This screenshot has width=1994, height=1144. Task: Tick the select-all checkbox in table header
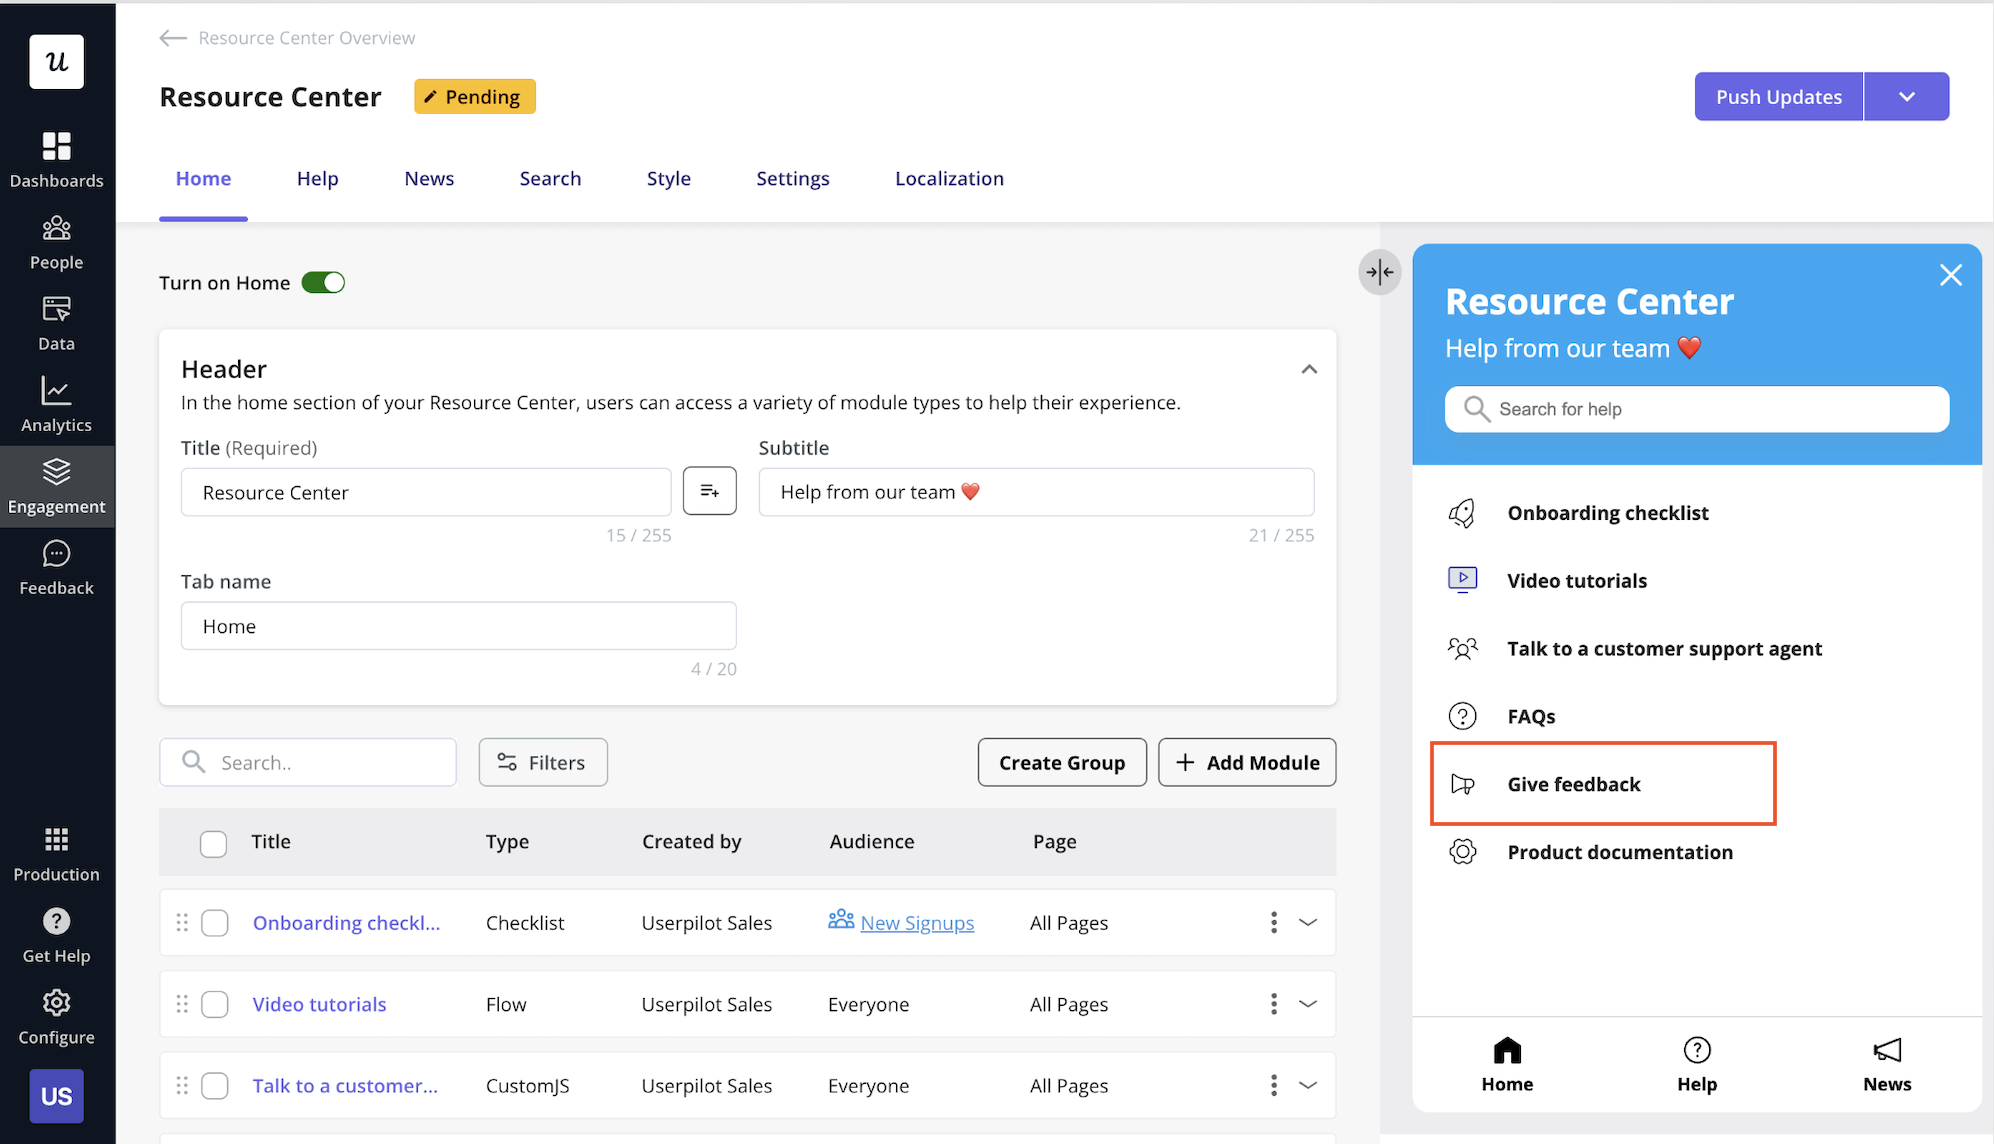[213, 843]
